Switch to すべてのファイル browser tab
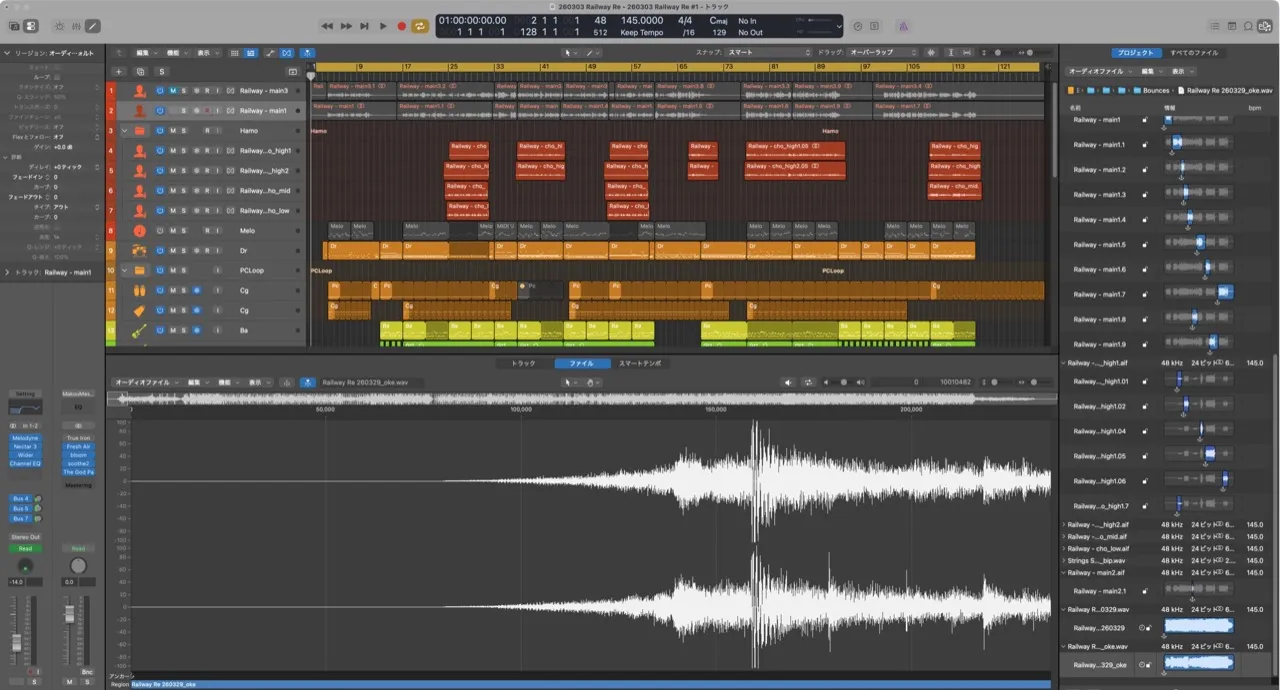 pyautogui.click(x=1194, y=52)
